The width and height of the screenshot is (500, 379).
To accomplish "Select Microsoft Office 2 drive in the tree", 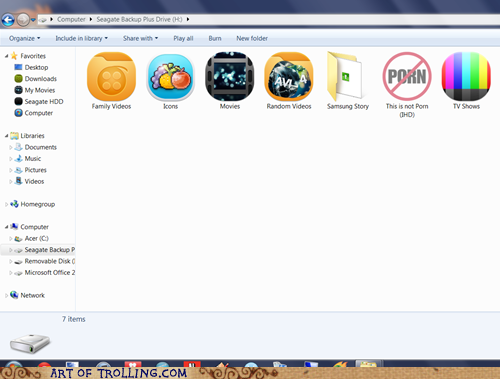I will click(x=50, y=272).
